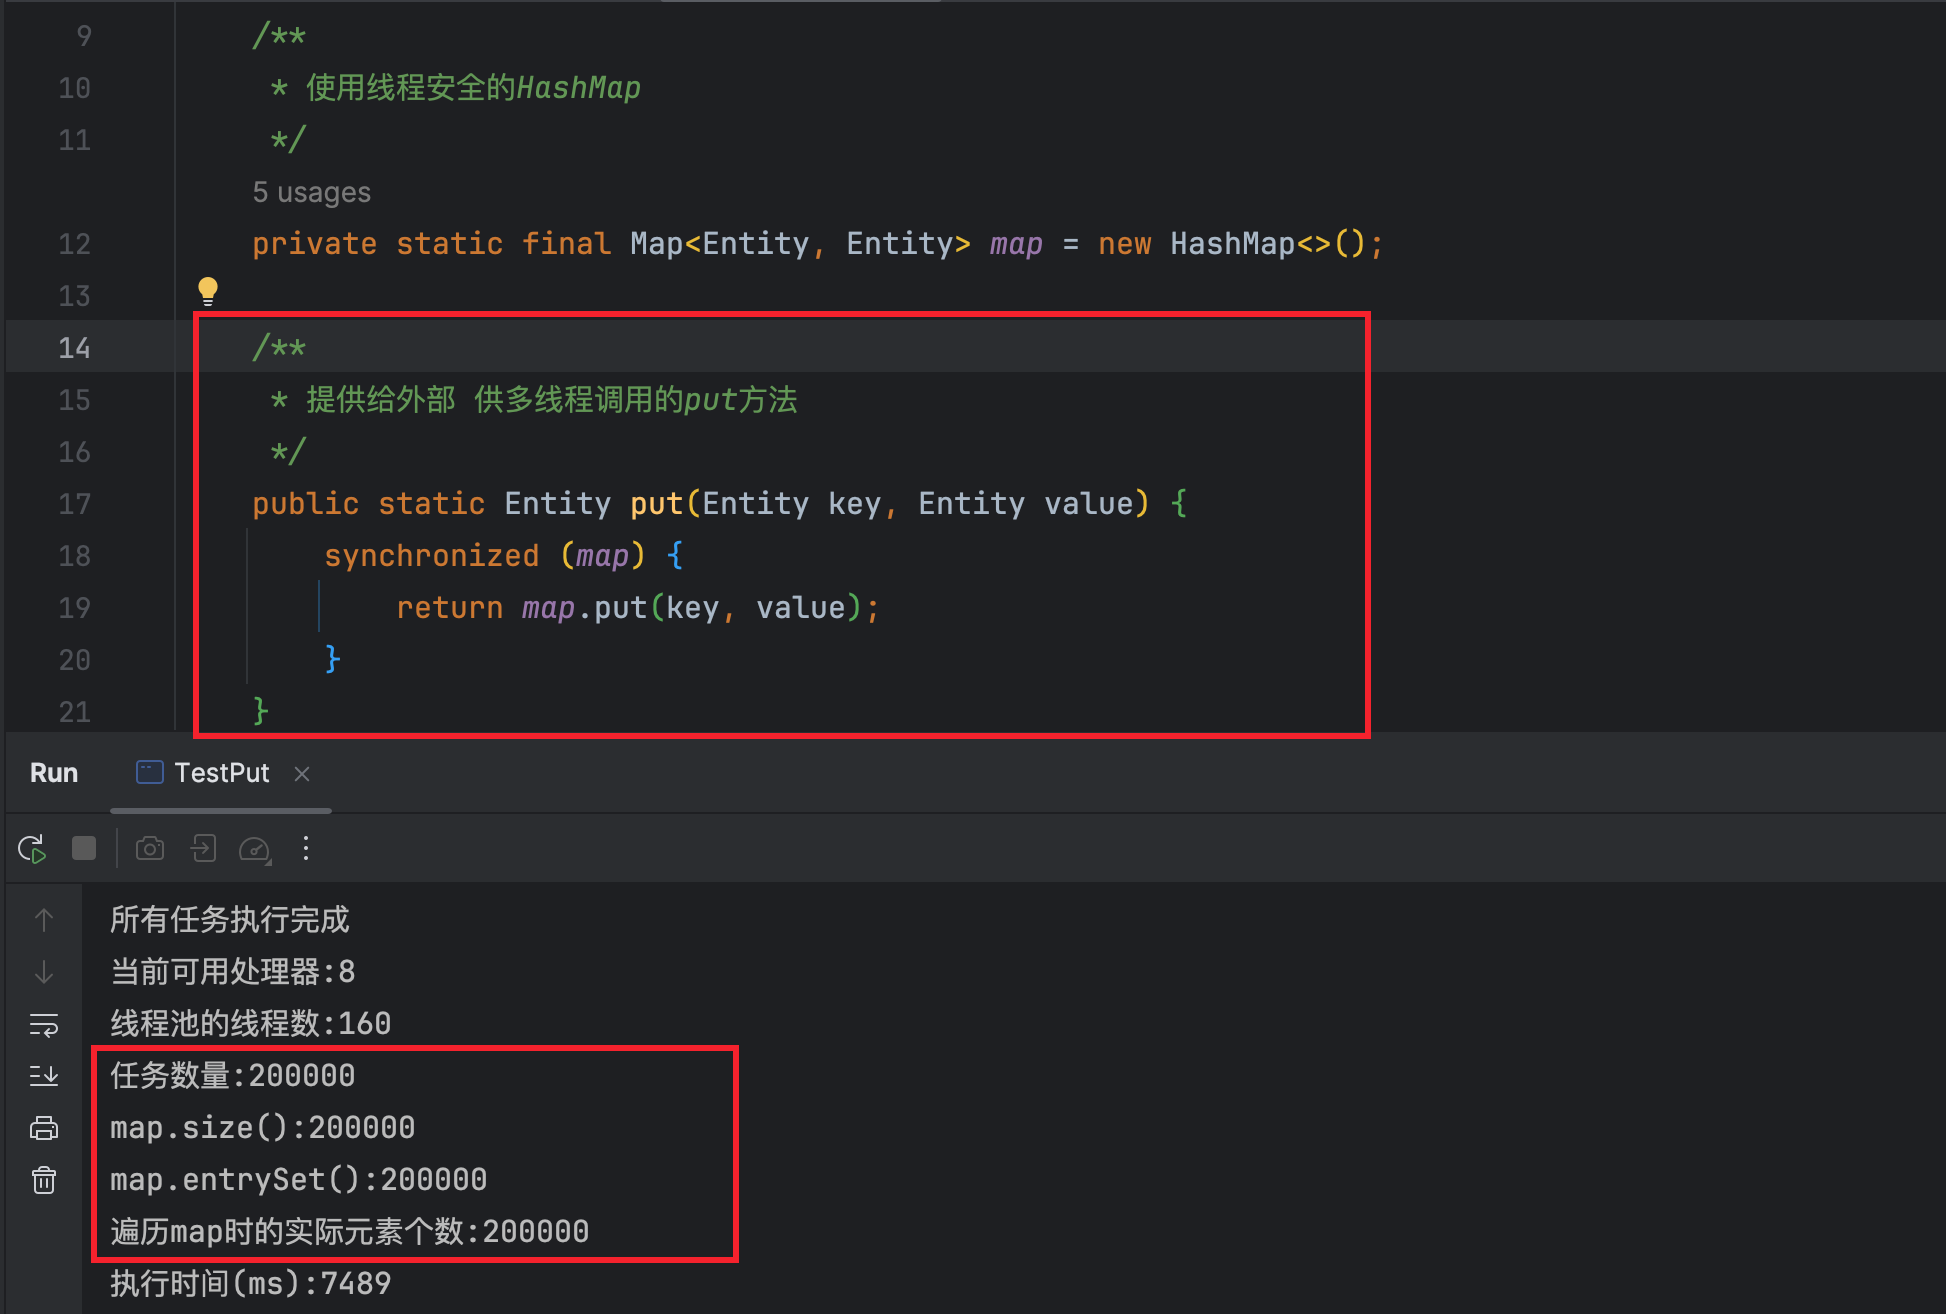Viewport: 1946px width, 1314px height.
Task: Clear console with the trash icon
Action: coord(44,1181)
